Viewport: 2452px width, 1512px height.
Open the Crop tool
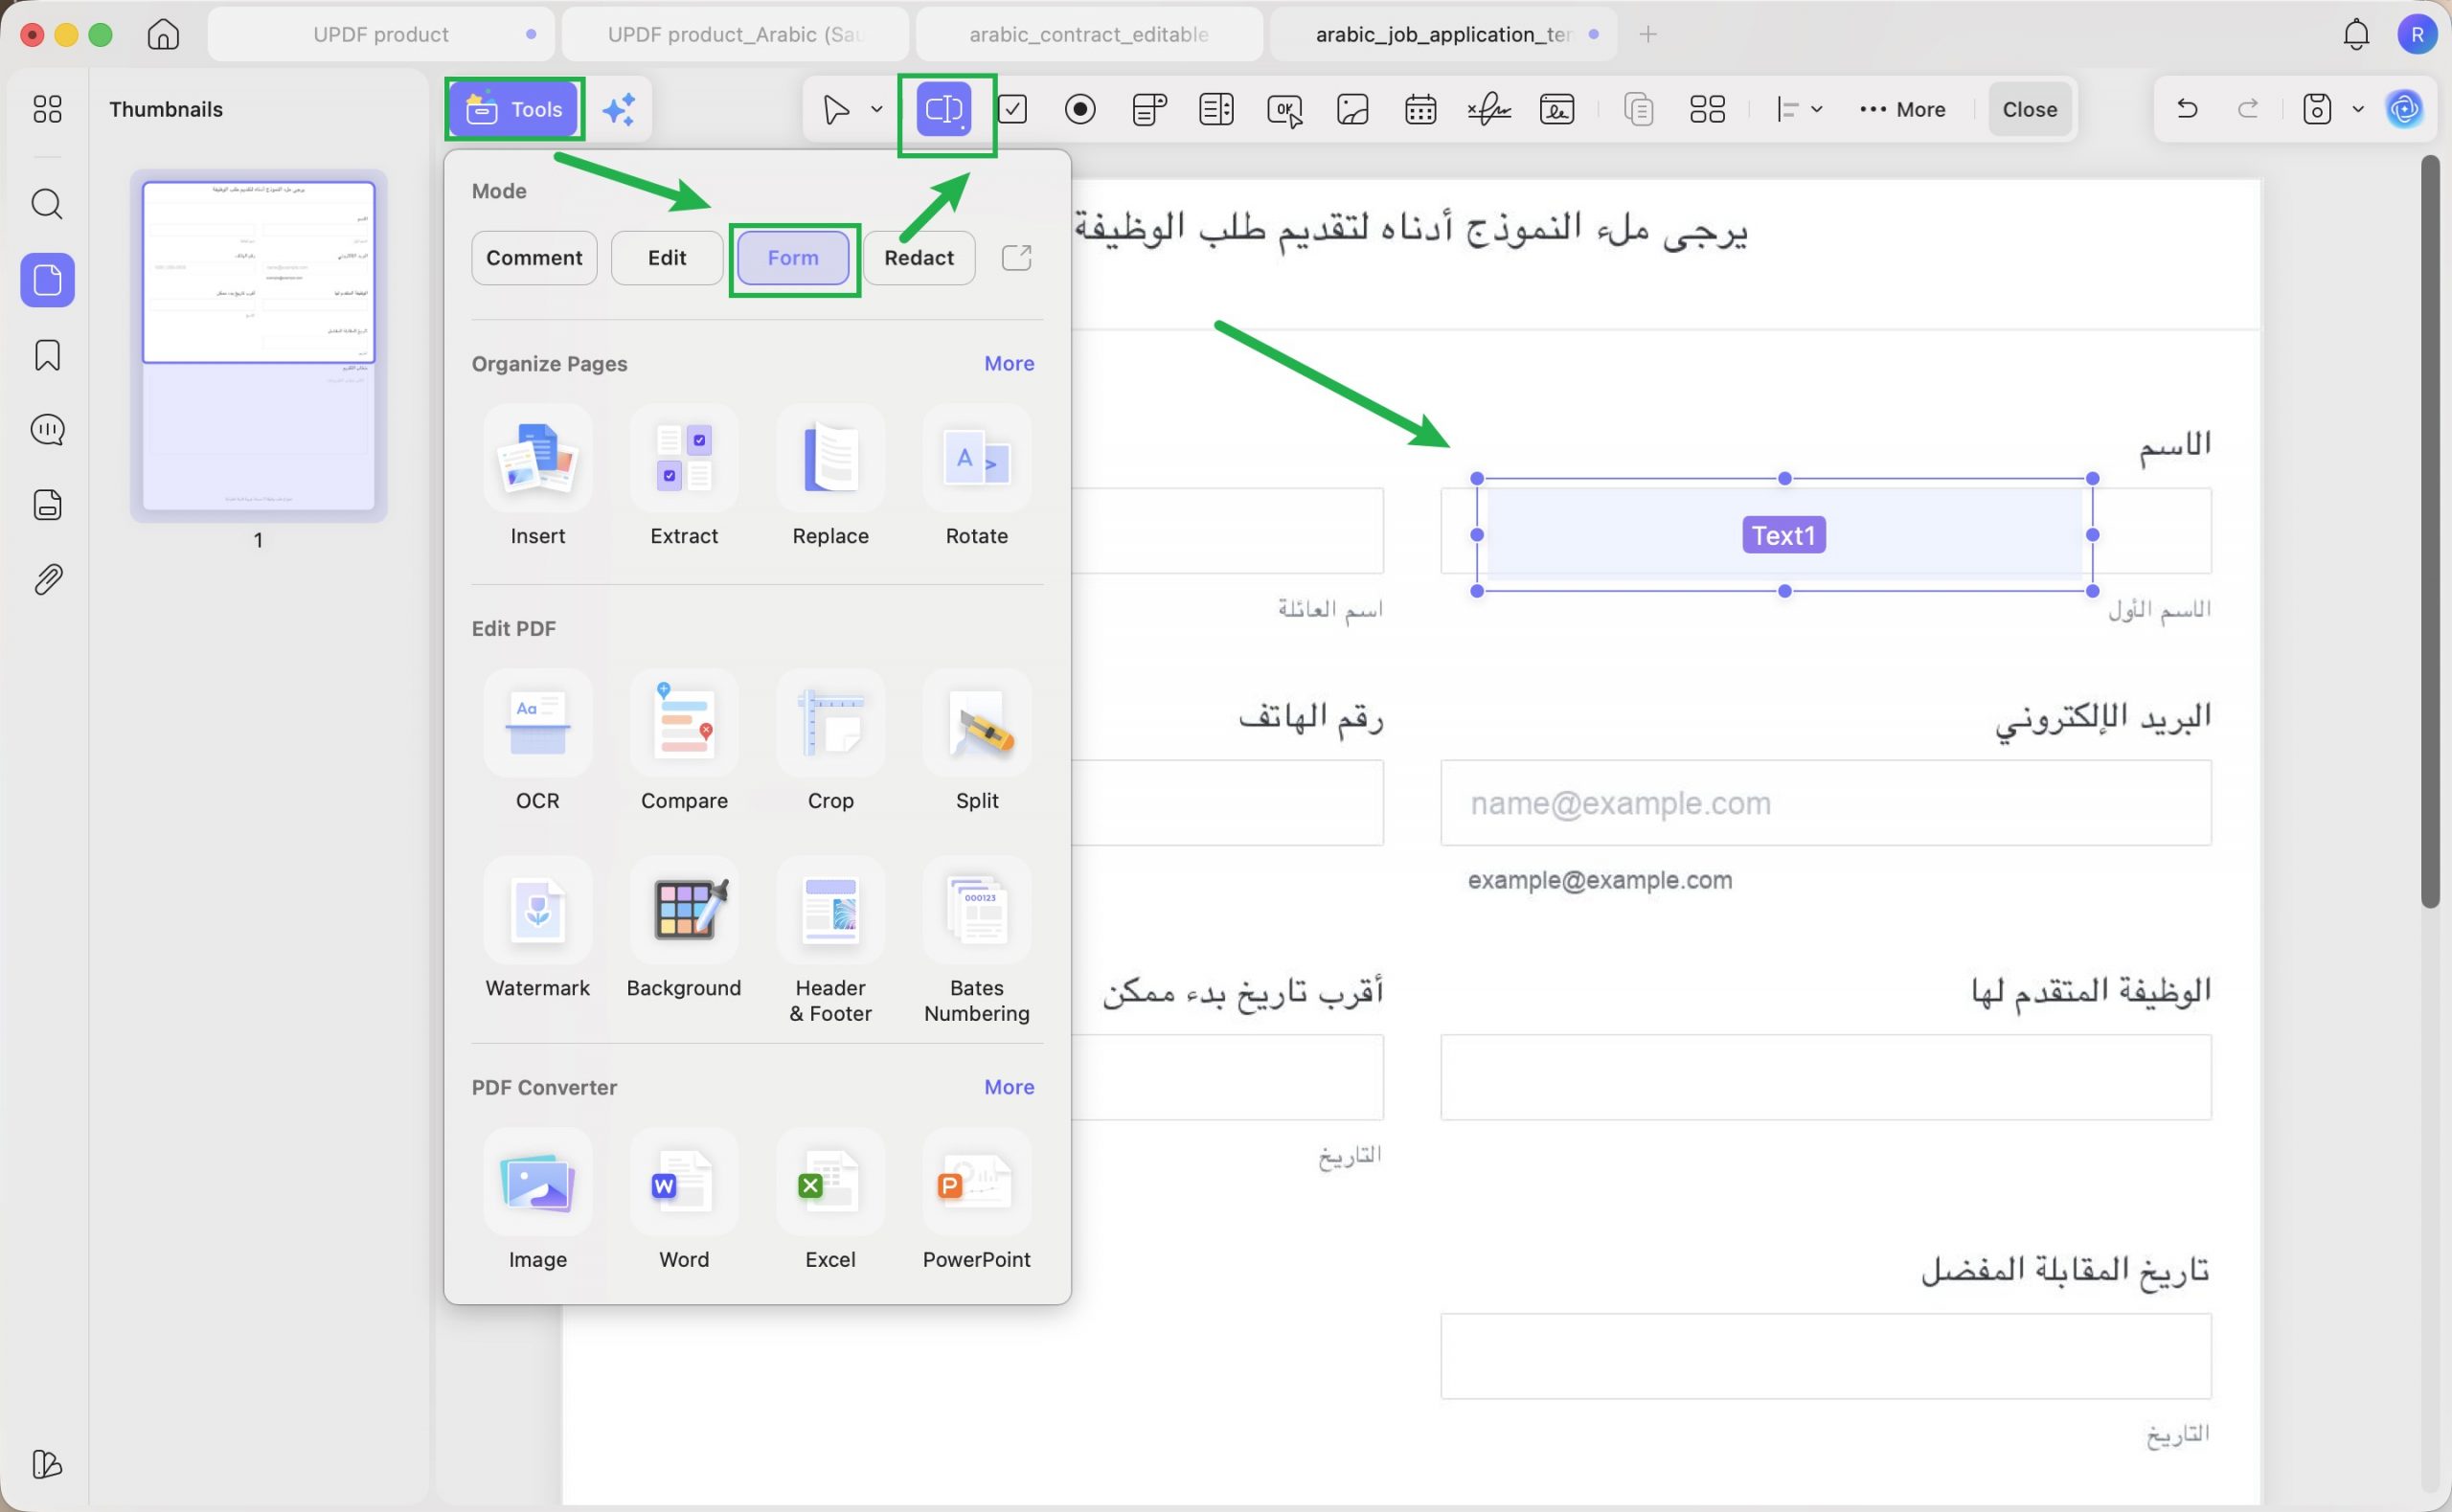point(830,742)
